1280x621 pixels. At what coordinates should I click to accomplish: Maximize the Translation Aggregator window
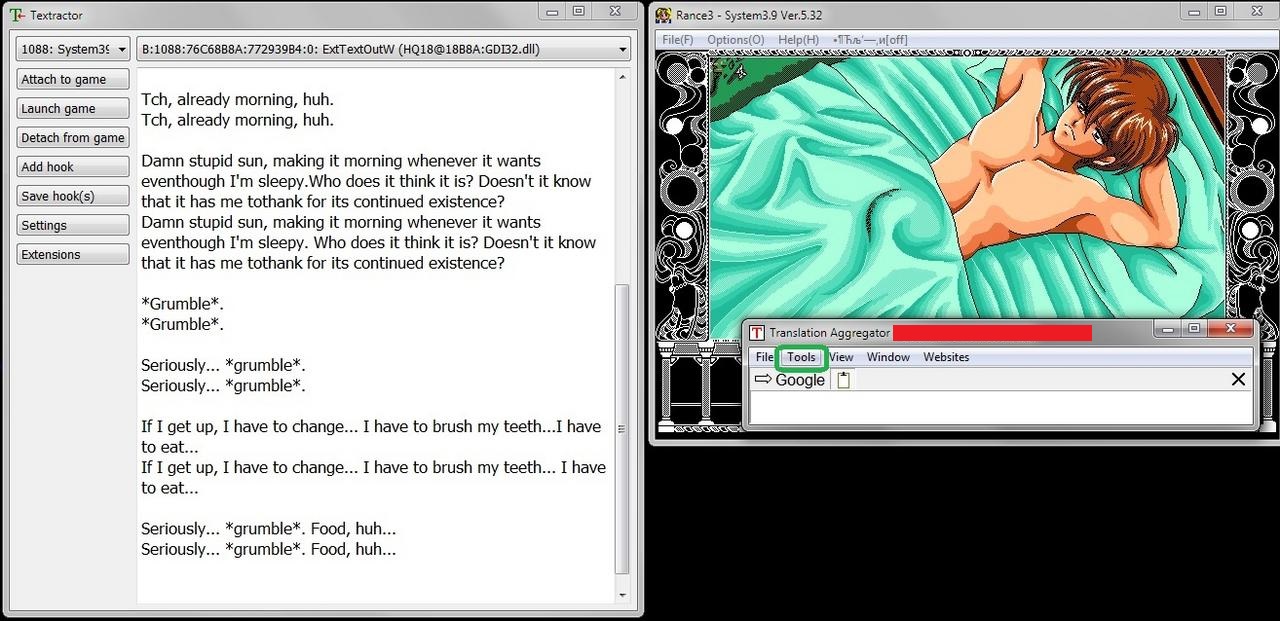[x=1193, y=328]
